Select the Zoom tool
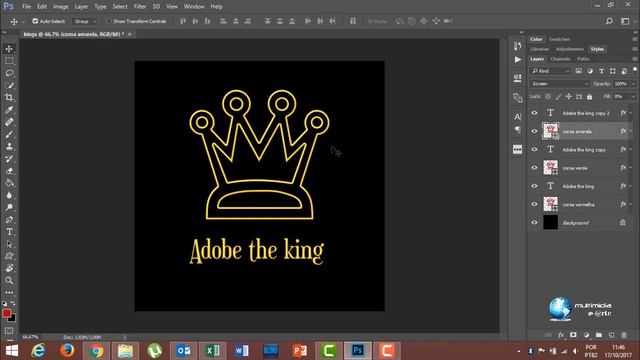This screenshot has height=360, width=640. (x=9, y=280)
